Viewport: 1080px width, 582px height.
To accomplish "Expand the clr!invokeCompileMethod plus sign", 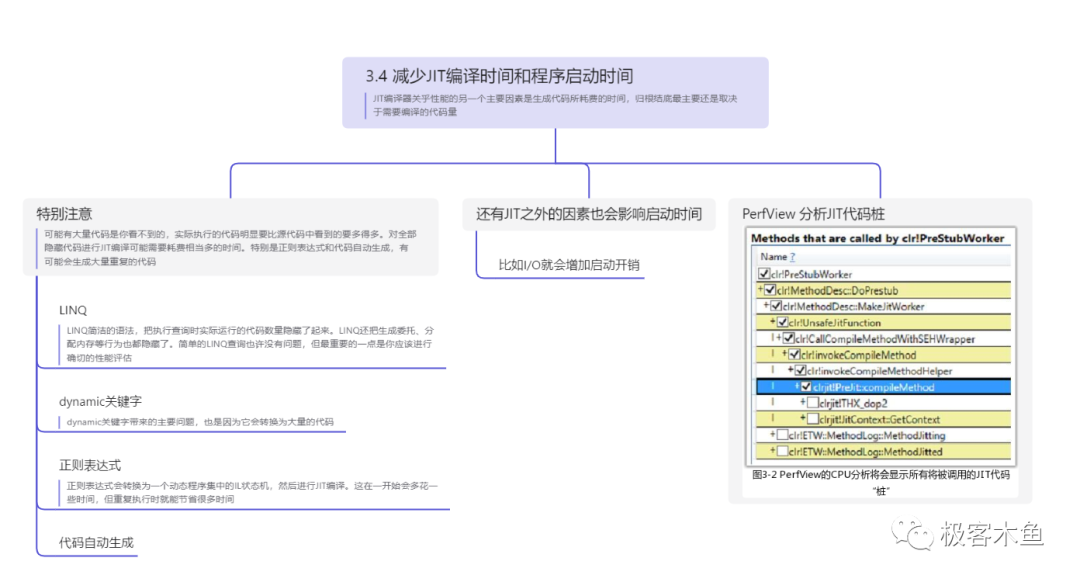I will coord(785,353).
